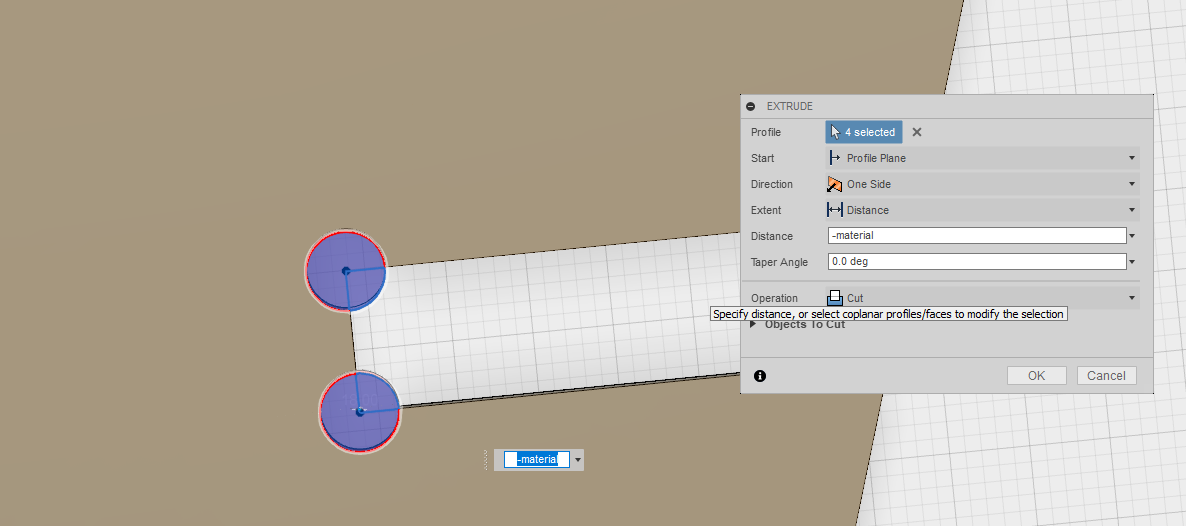Click the grip handle beside the floating distance input
The image size is (1186, 526).
pyautogui.click(x=486, y=459)
